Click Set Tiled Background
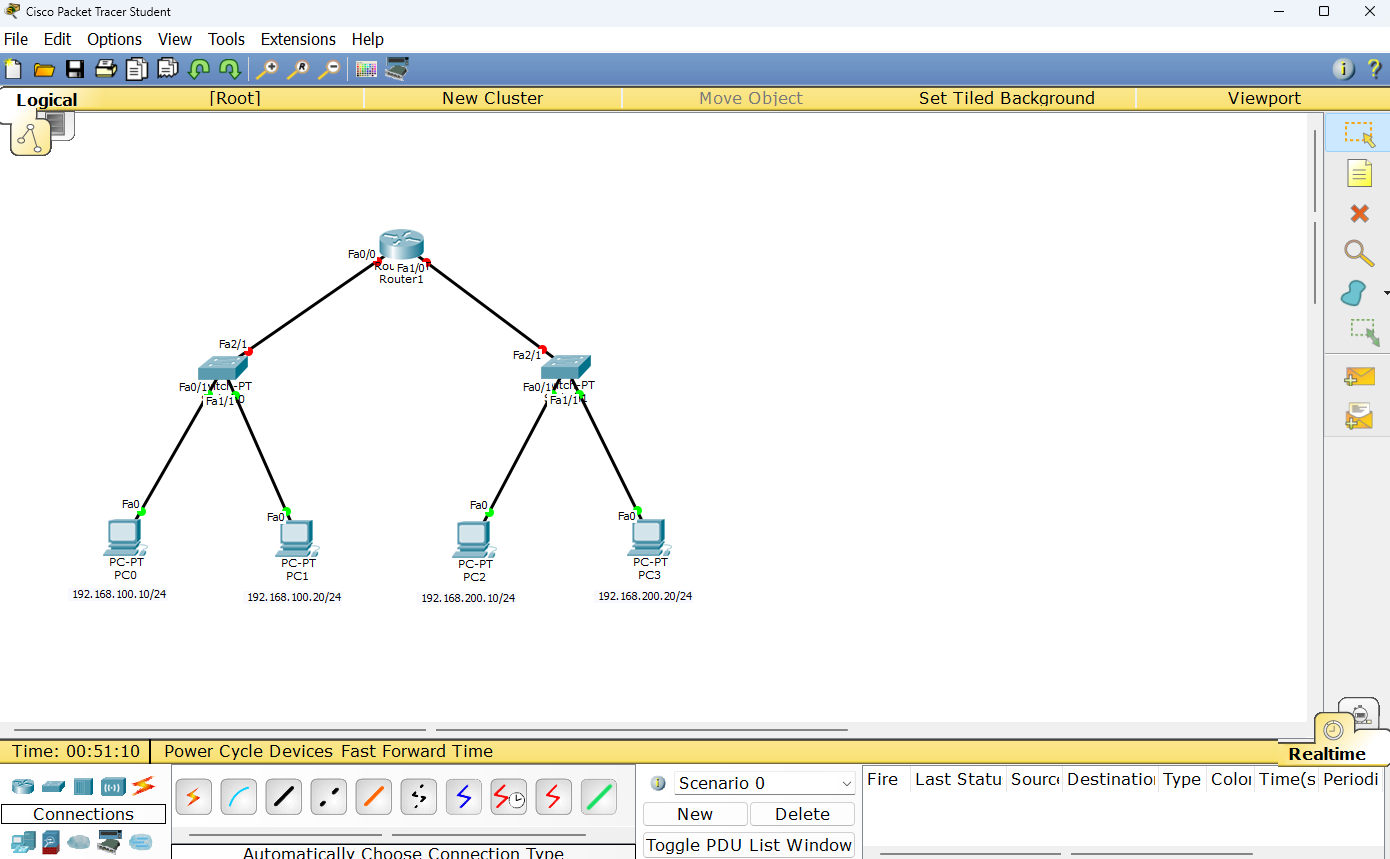 pyautogui.click(x=1007, y=98)
